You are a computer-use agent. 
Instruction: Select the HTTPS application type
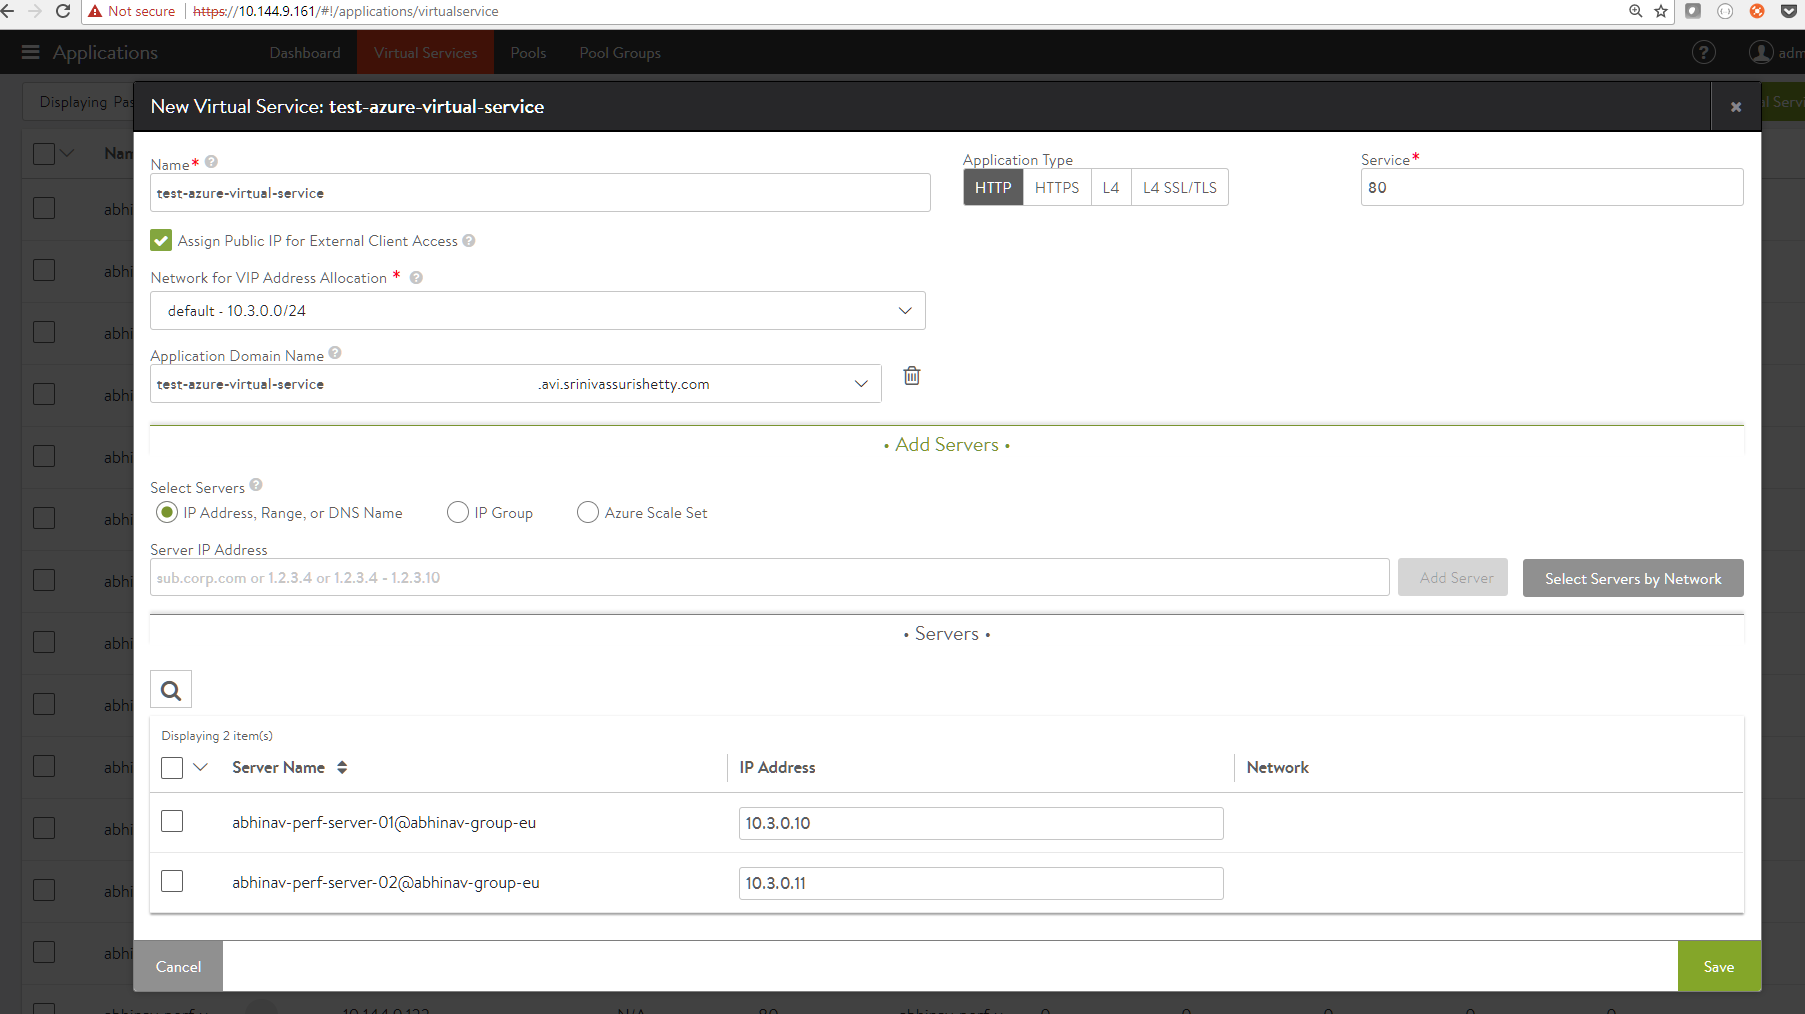pos(1057,188)
